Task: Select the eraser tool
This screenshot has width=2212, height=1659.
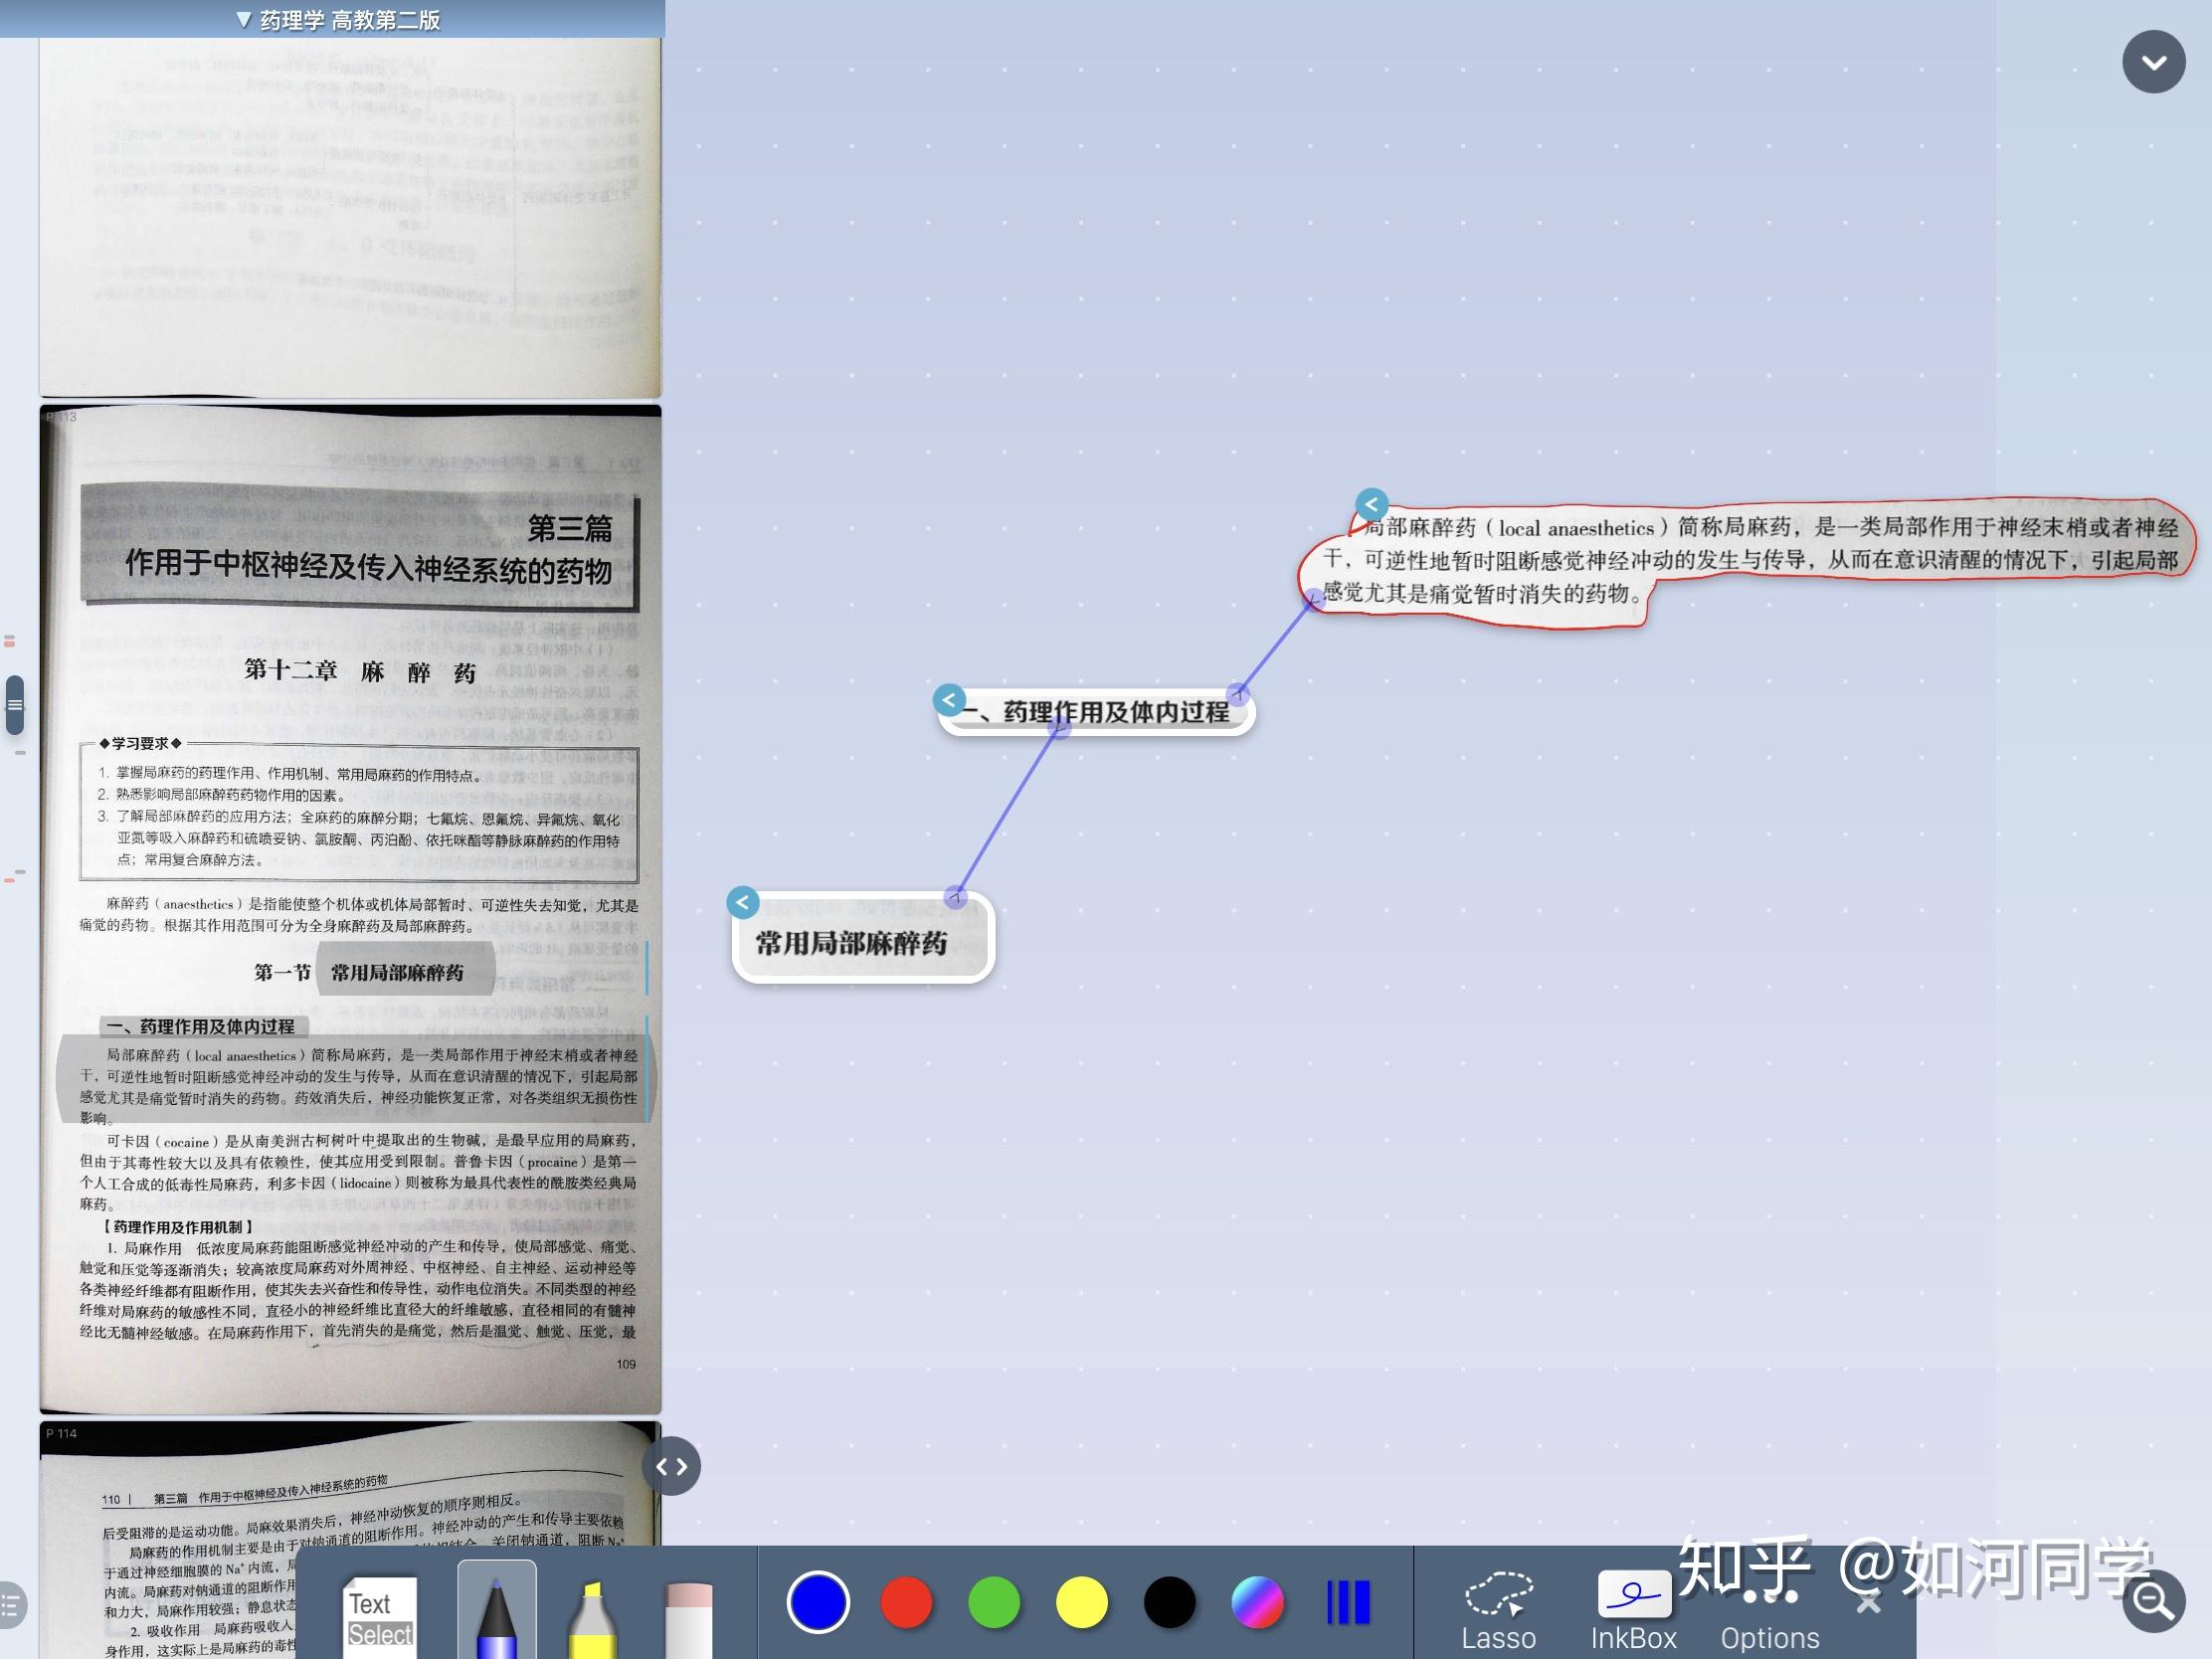Action: tap(688, 1617)
